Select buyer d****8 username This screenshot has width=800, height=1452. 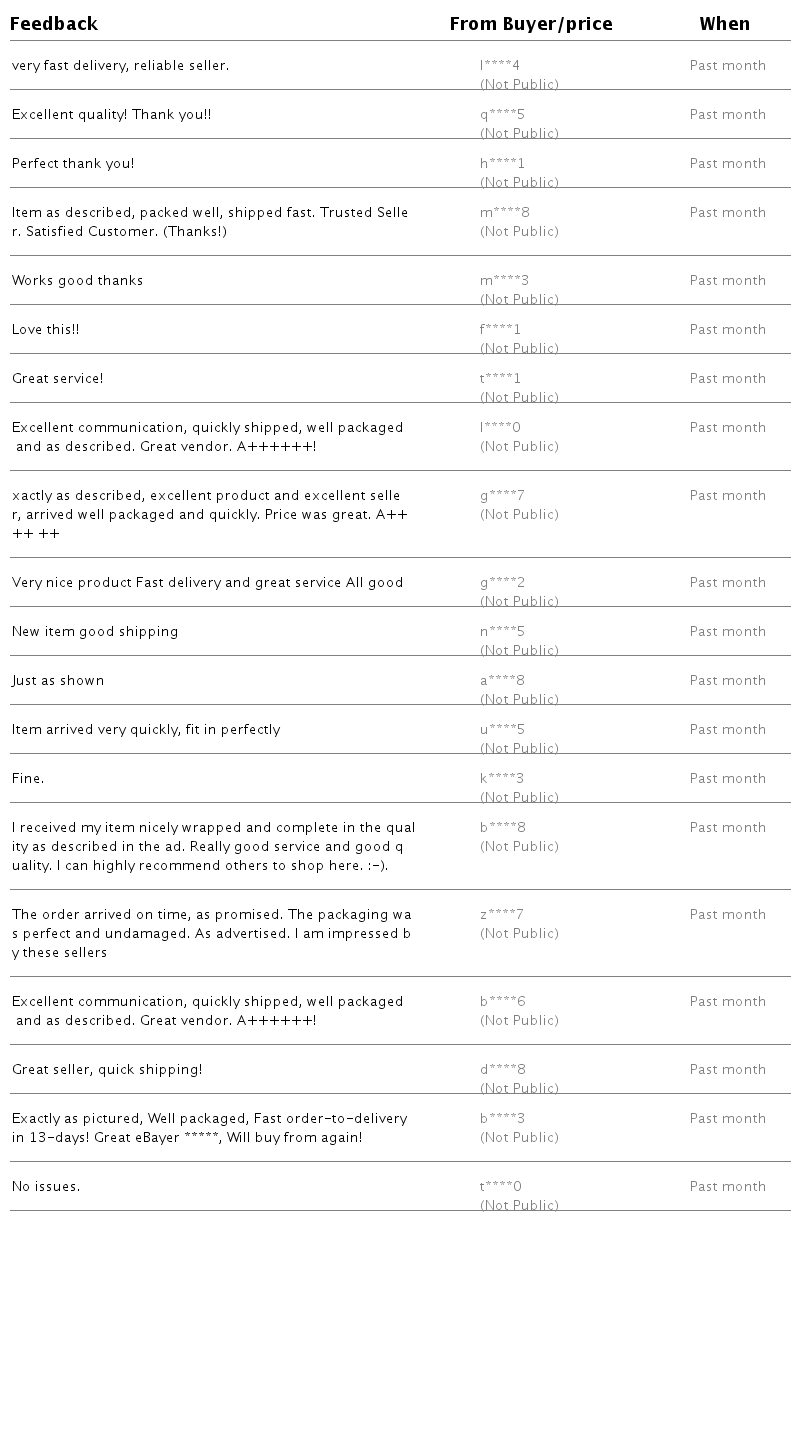pos(503,1070)
